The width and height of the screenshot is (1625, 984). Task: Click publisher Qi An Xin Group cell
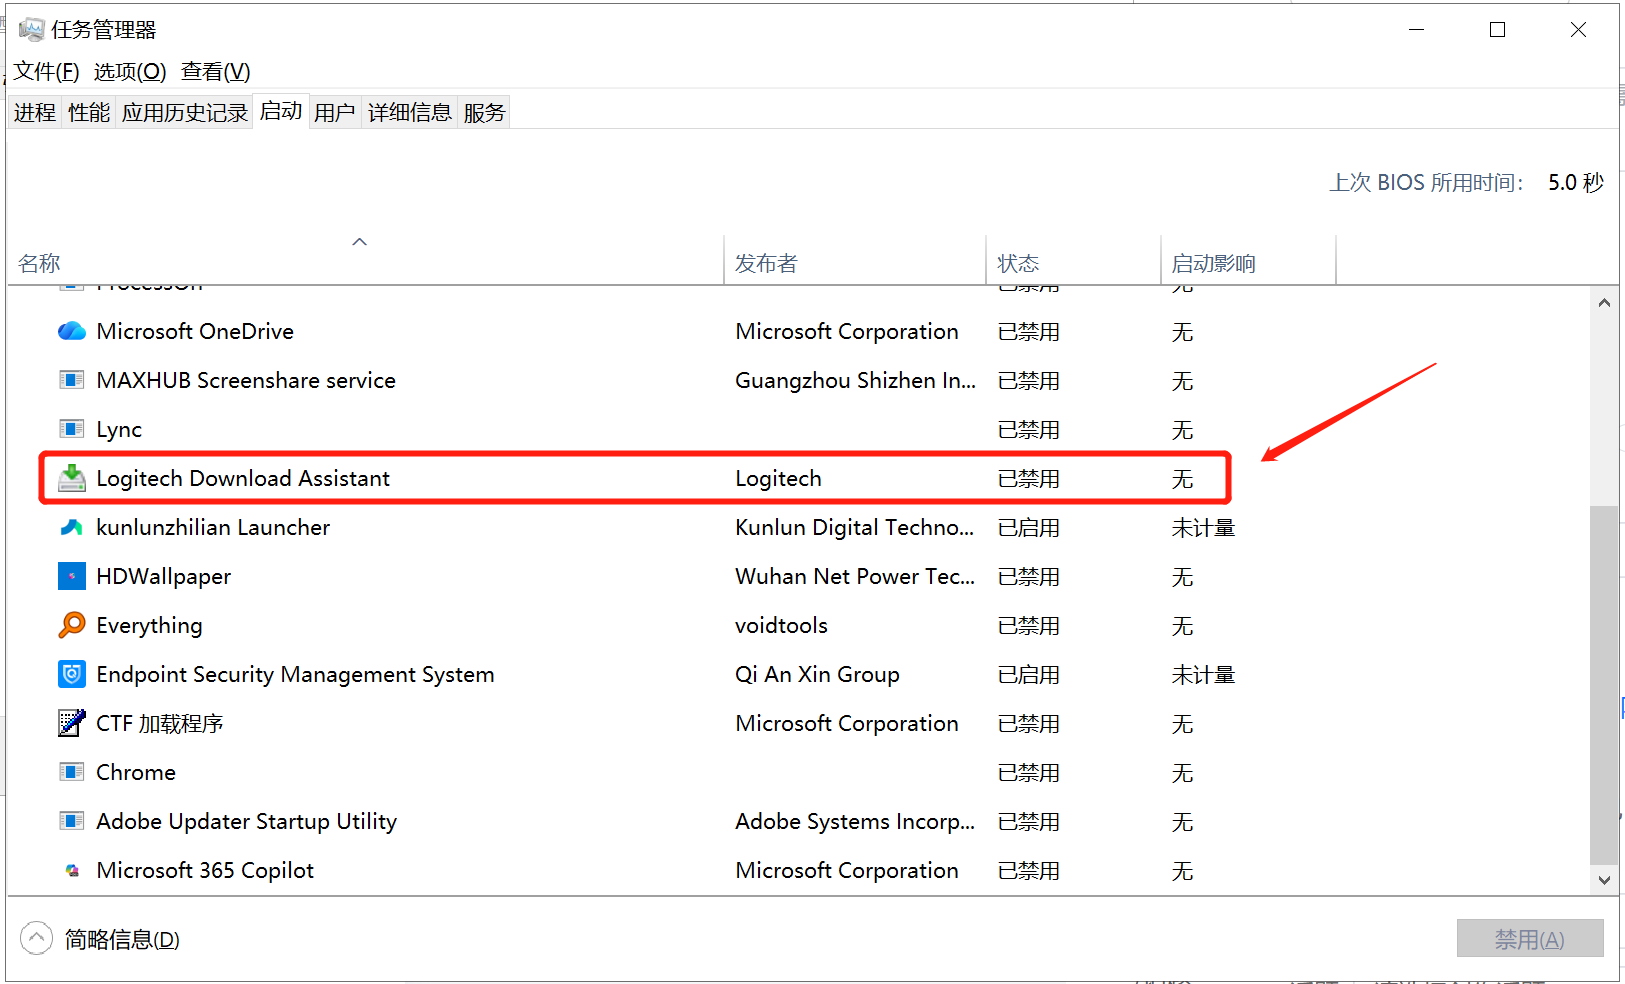point(817,674)
